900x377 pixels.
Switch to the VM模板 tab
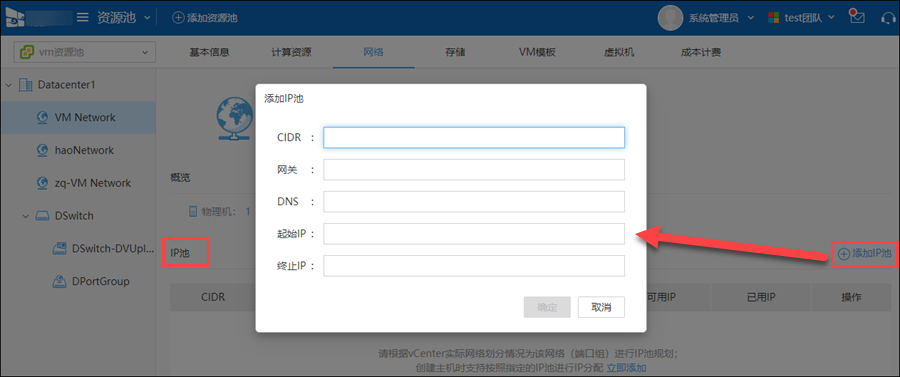pyautogui.click(x=537, y=52)
